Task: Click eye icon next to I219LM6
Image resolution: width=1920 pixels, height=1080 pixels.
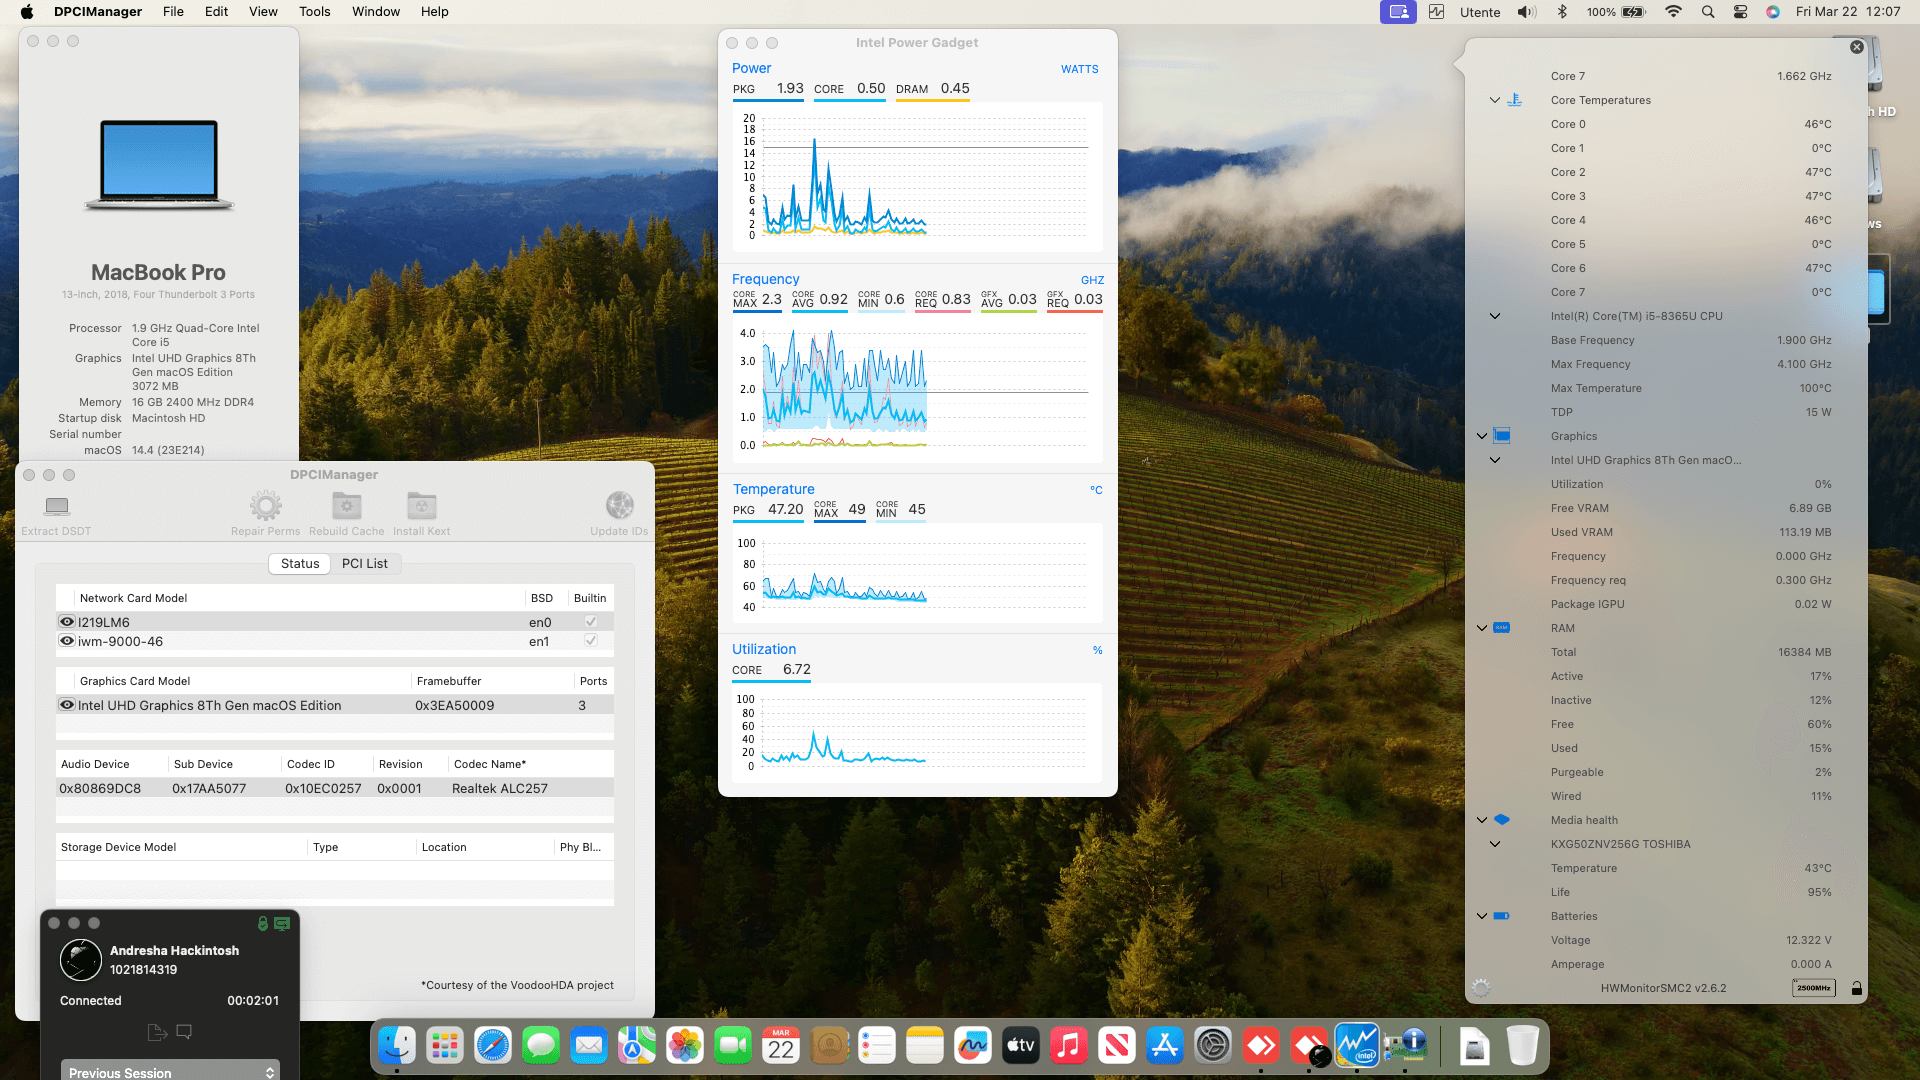Action: [67, 621]
